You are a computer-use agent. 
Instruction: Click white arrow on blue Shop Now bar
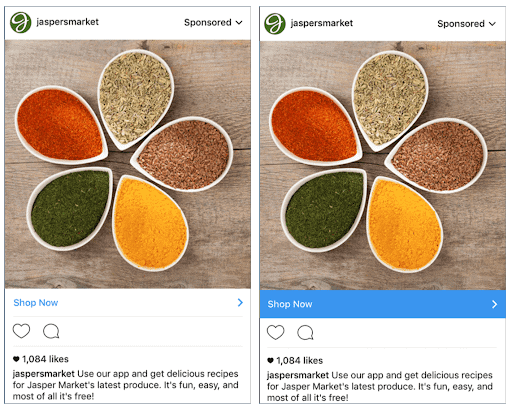coord(494,304)
